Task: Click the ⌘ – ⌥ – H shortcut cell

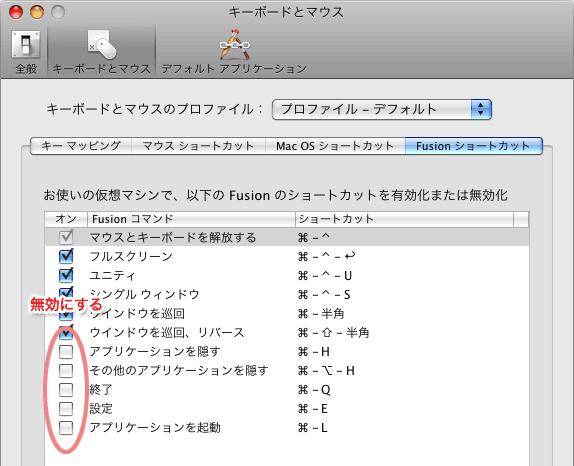Action: 326,371
